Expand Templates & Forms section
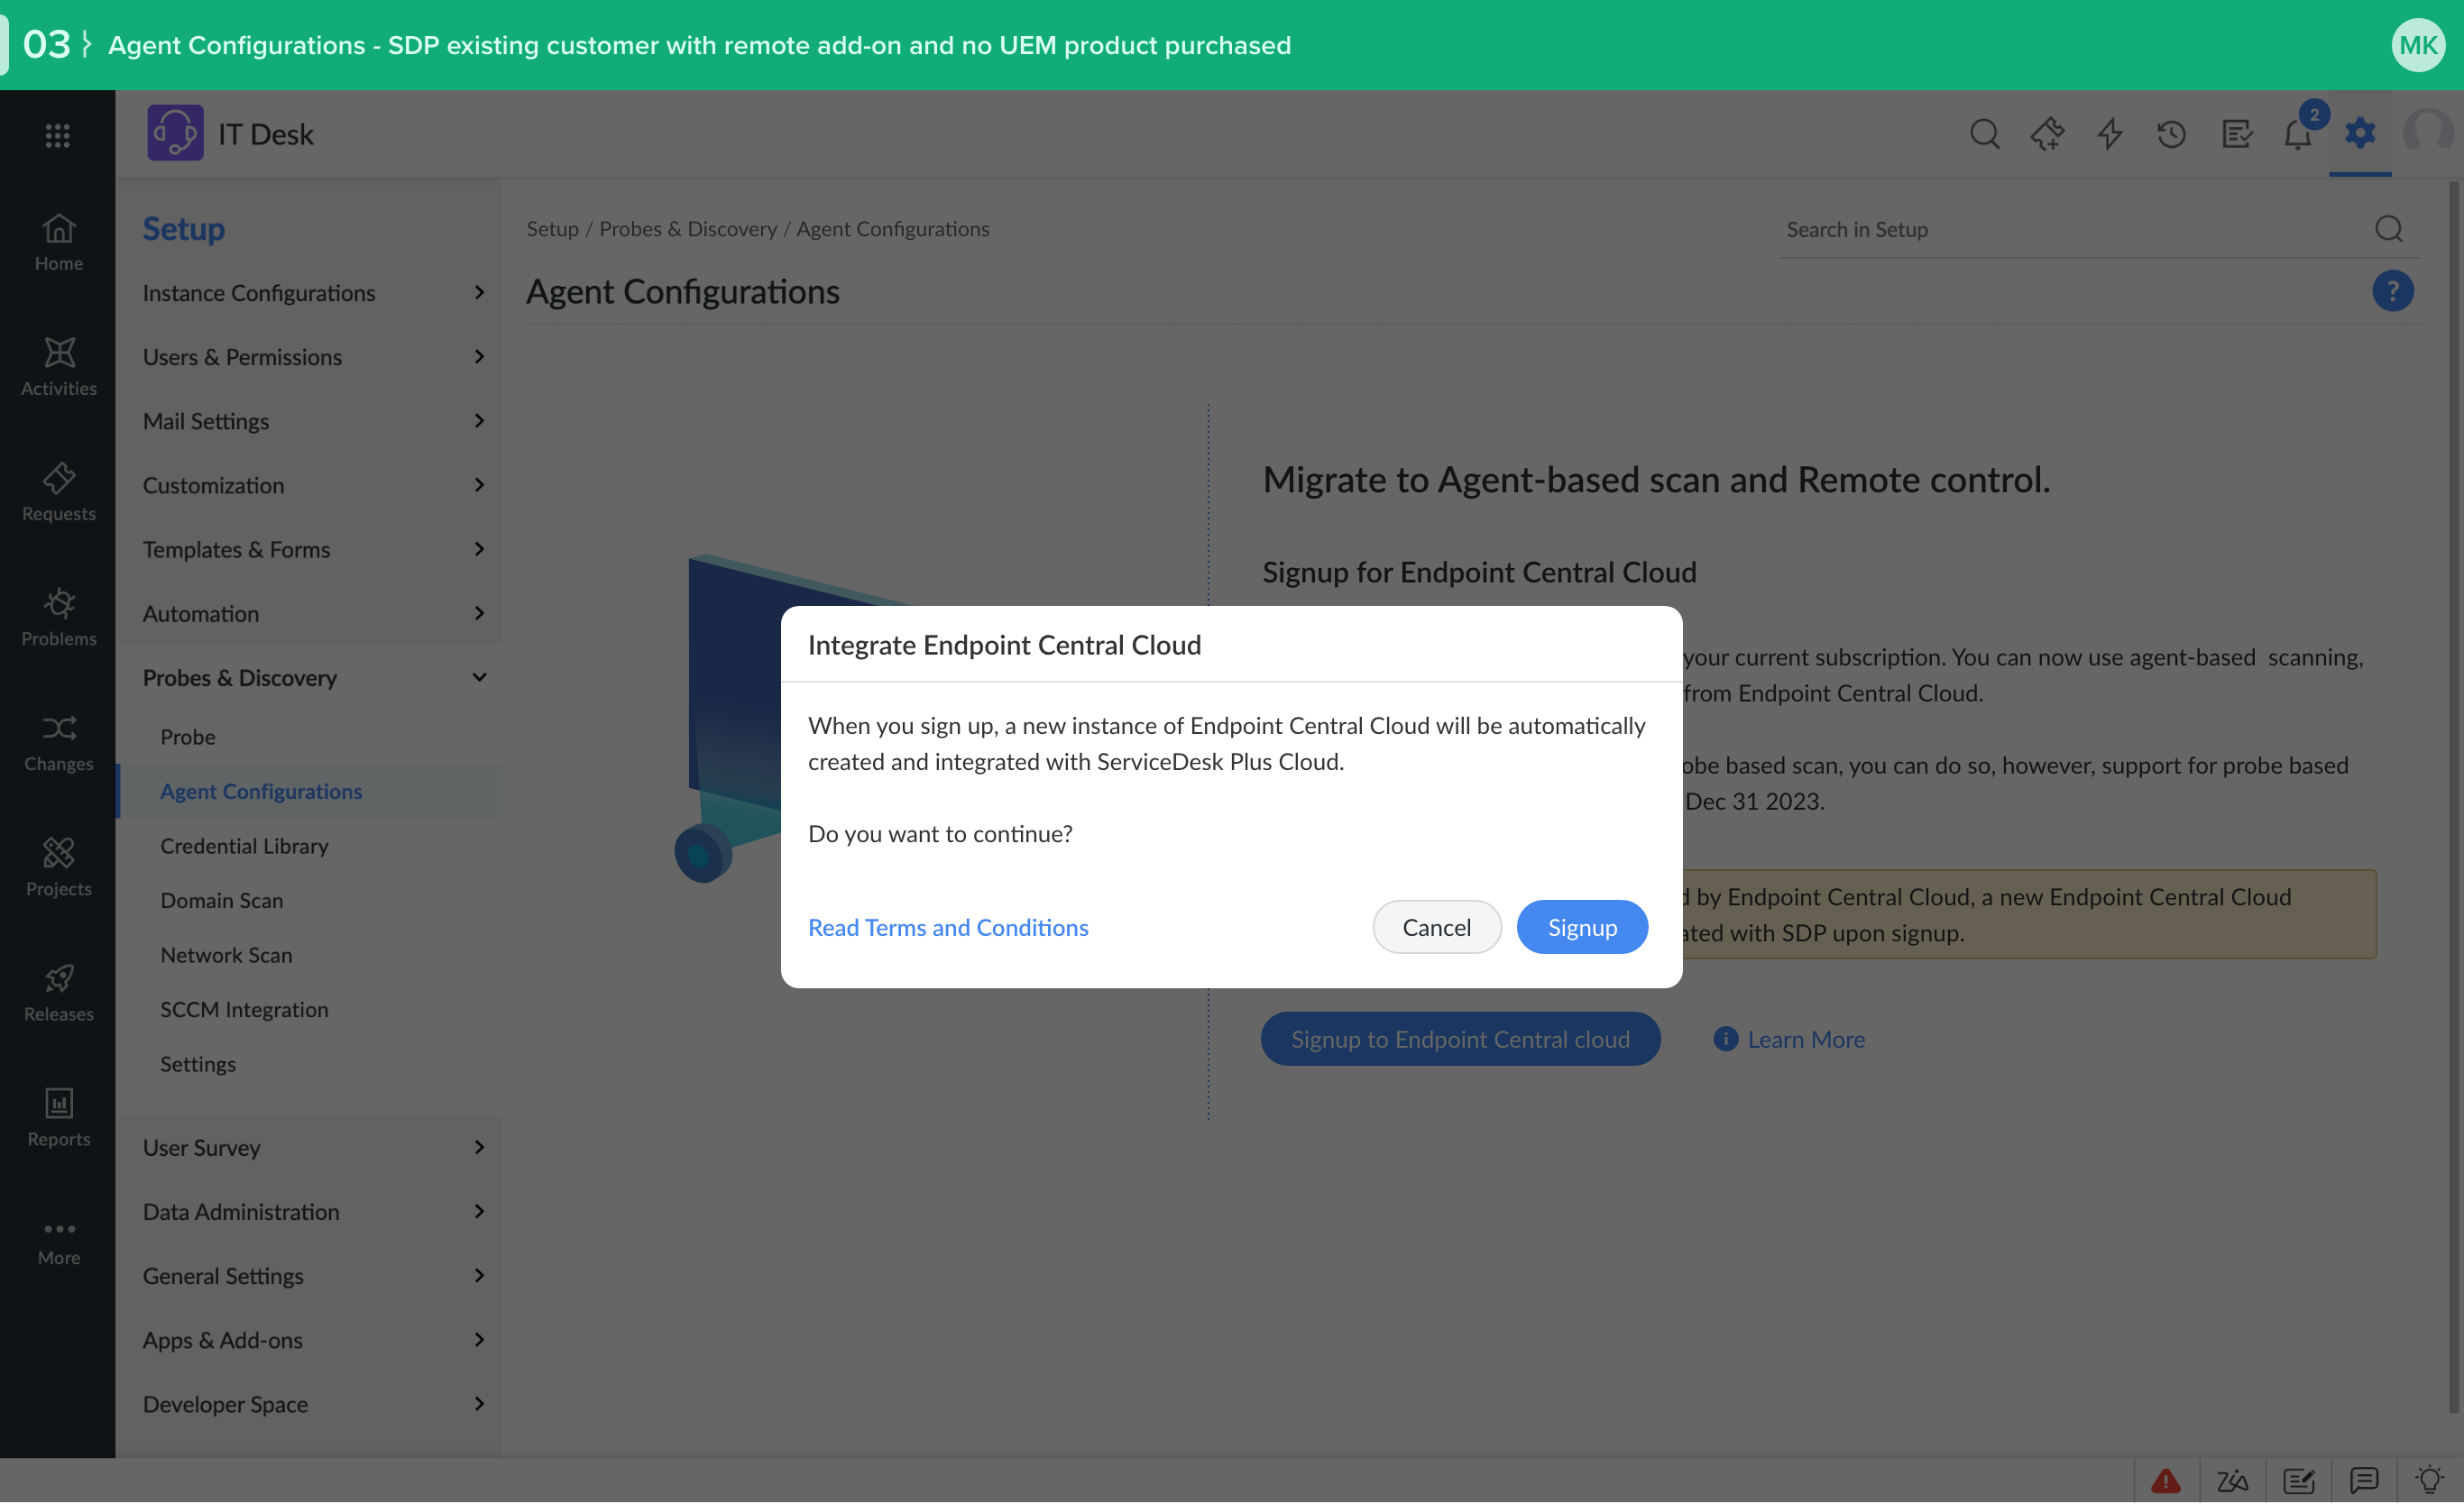The width and height of the screenshot is (2464, 1504). [309, 549]
